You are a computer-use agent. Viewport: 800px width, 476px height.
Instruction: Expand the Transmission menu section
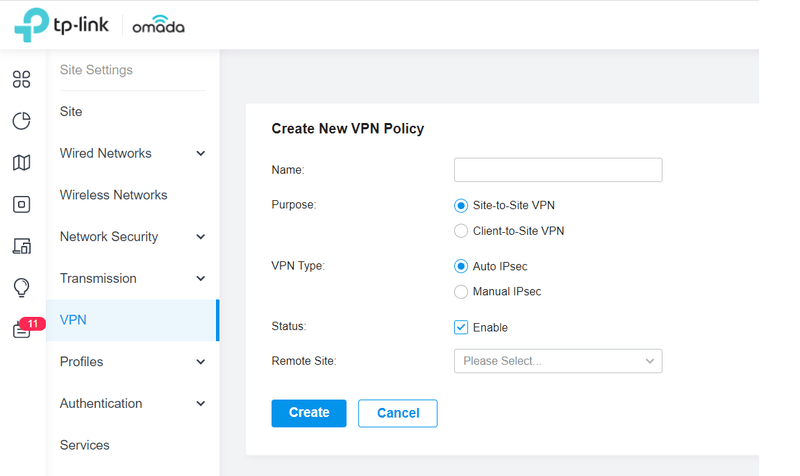click(x=132, y=278)
